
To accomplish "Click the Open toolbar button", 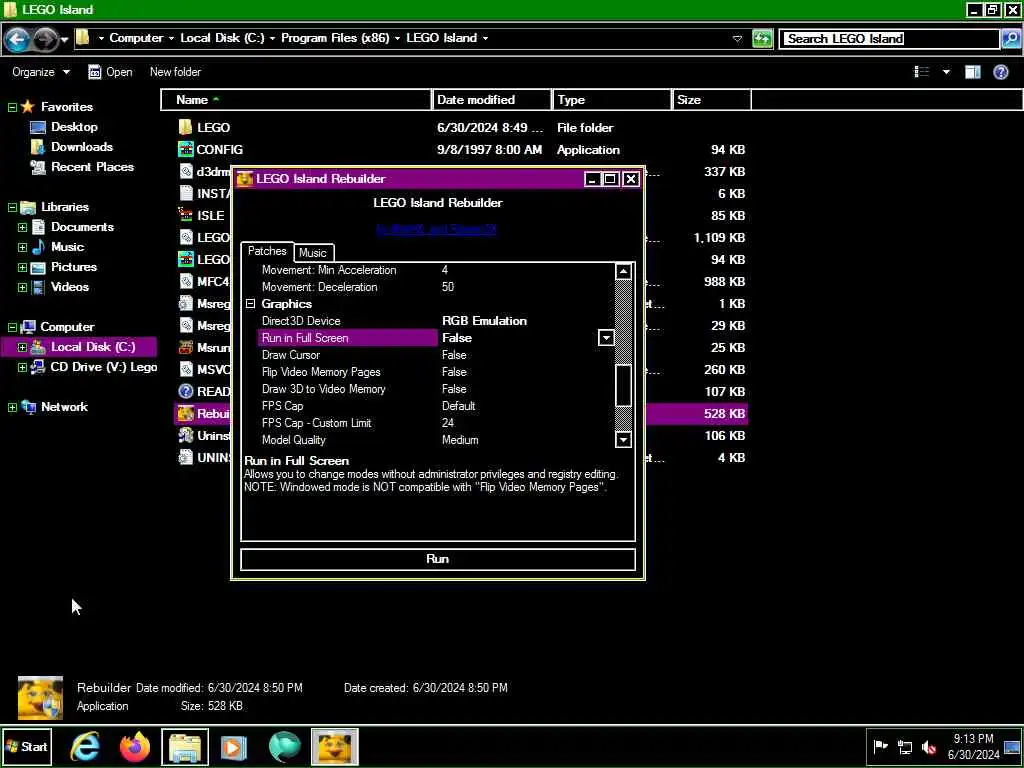I will click(x=110, y=72).
